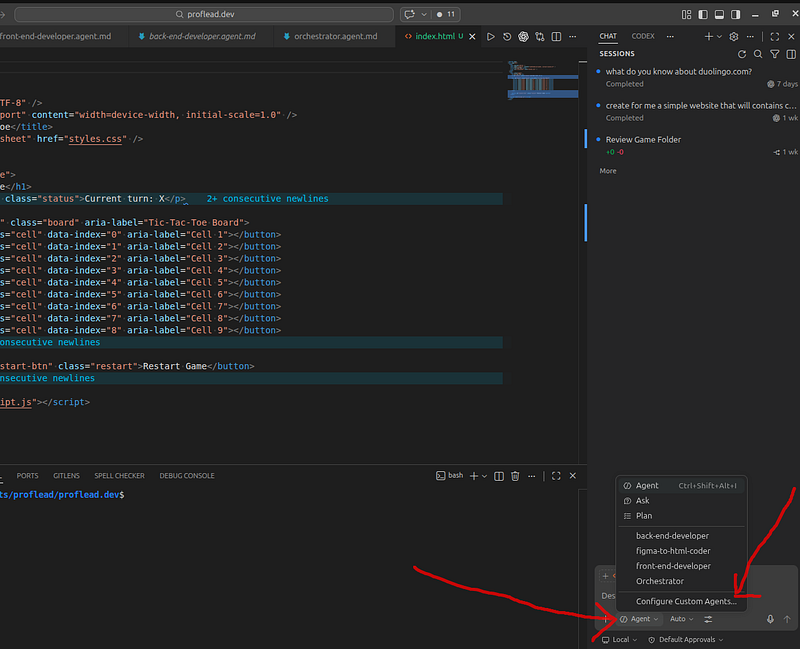Choose figma-to-html-coder custom agent
Image resolution: width=800 pixels, height=649 pixels.
point(681,551)
